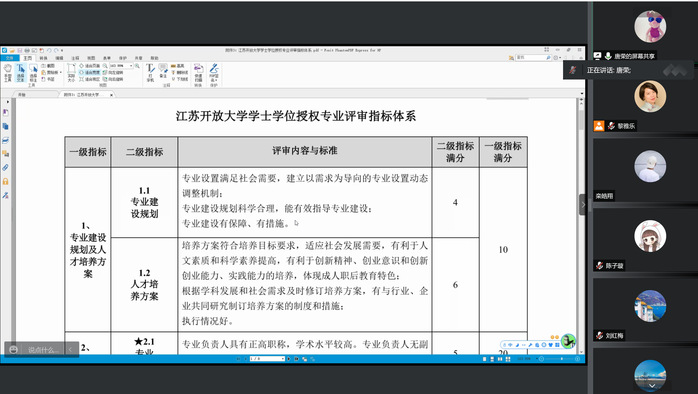Open the Comment (注释) ribbon tab

point(75,58)
